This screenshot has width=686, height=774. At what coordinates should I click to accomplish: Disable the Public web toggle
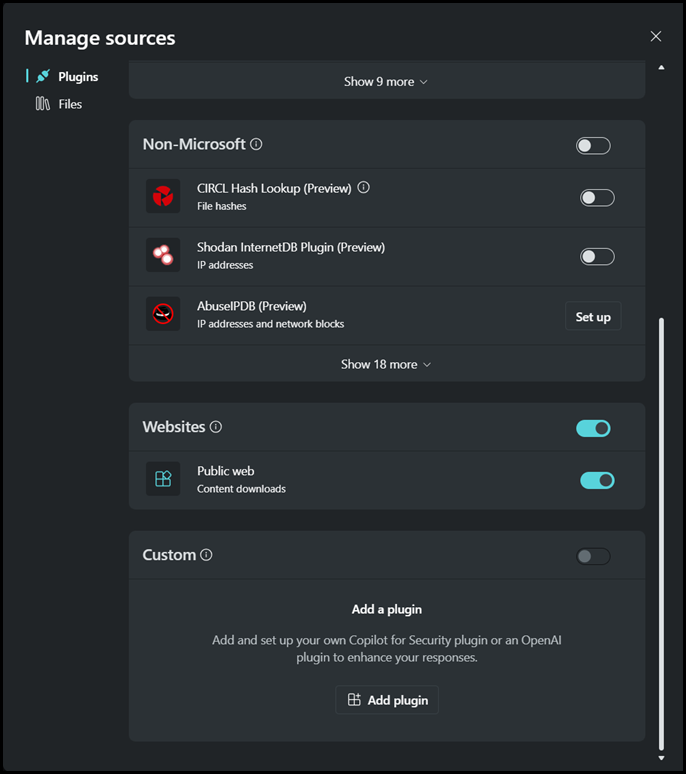[x=597, y=481]
